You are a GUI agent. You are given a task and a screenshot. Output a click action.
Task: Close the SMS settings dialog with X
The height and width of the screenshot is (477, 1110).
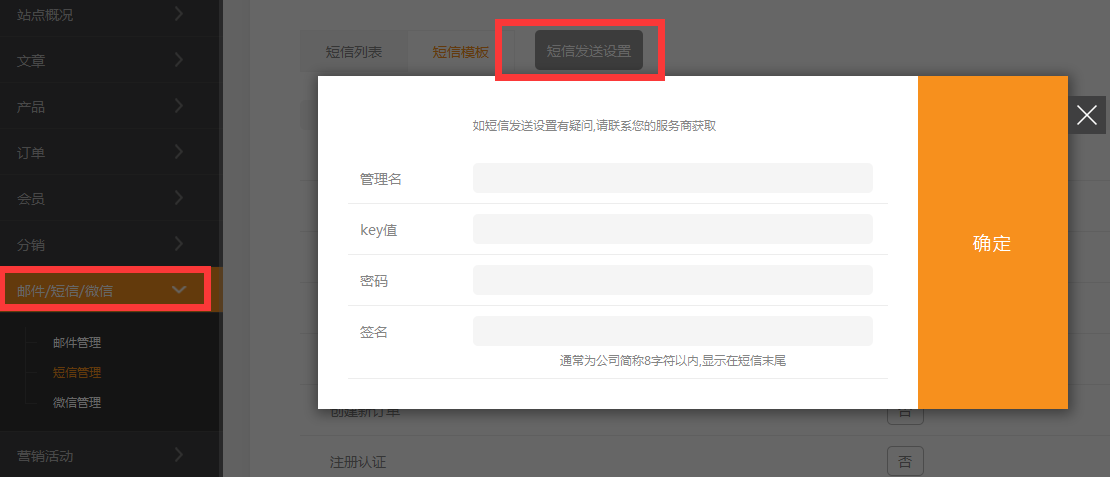pyautogui.click(x=1087, y=116)
